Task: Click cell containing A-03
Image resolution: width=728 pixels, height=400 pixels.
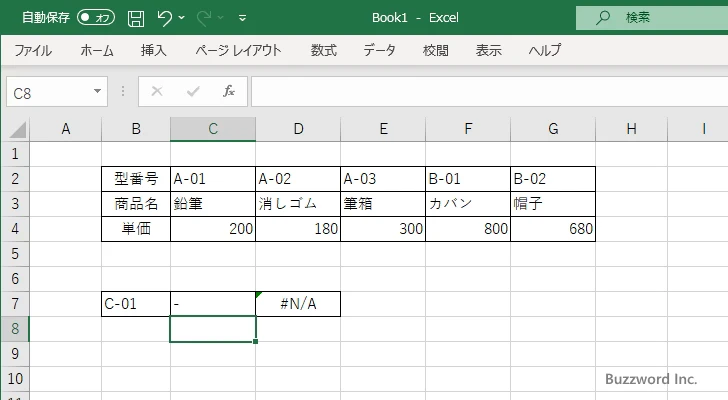Action: (x=383, y=179)
